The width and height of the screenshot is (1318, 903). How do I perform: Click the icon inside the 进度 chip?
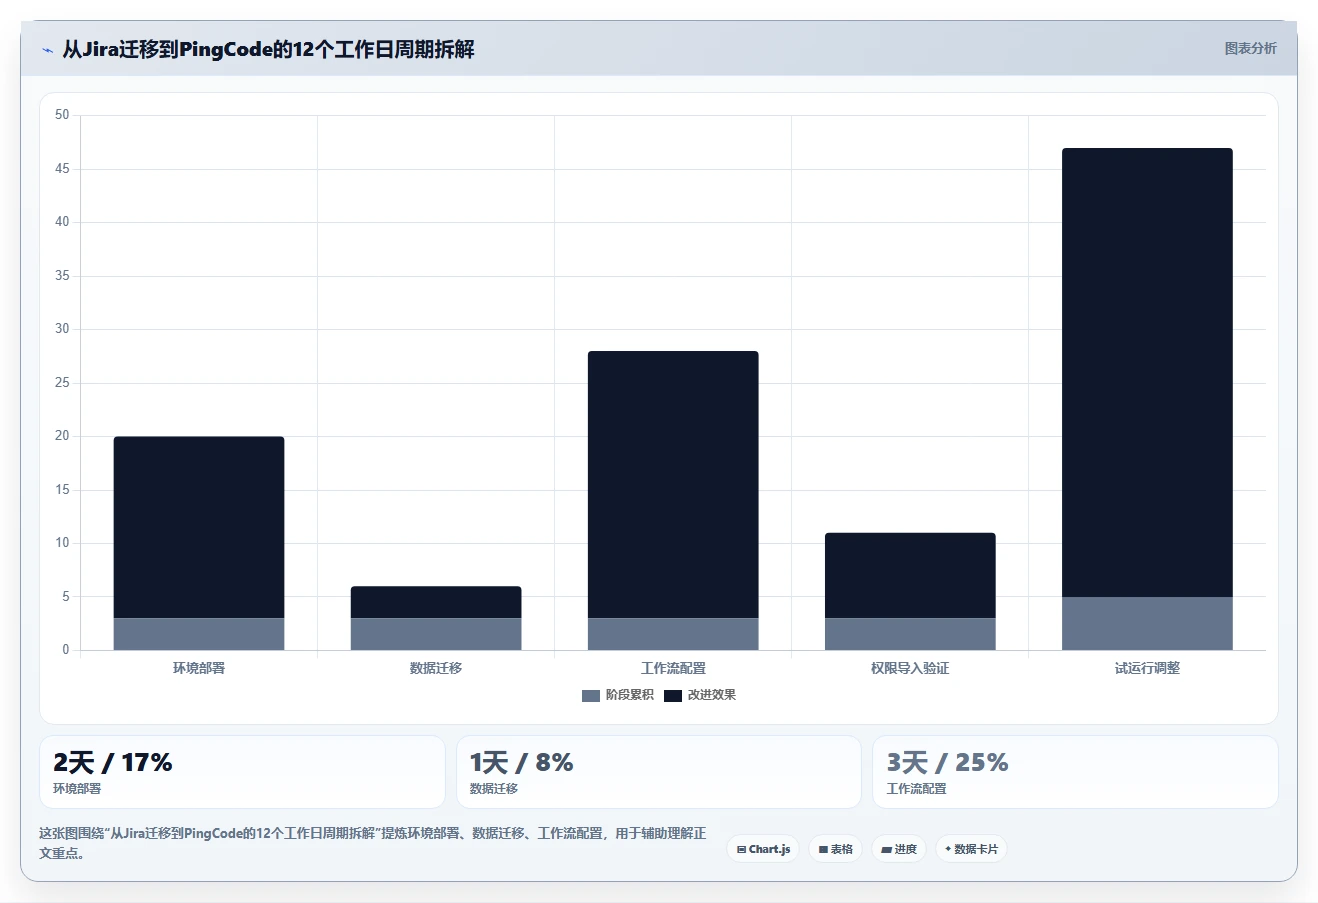point(886,849)
